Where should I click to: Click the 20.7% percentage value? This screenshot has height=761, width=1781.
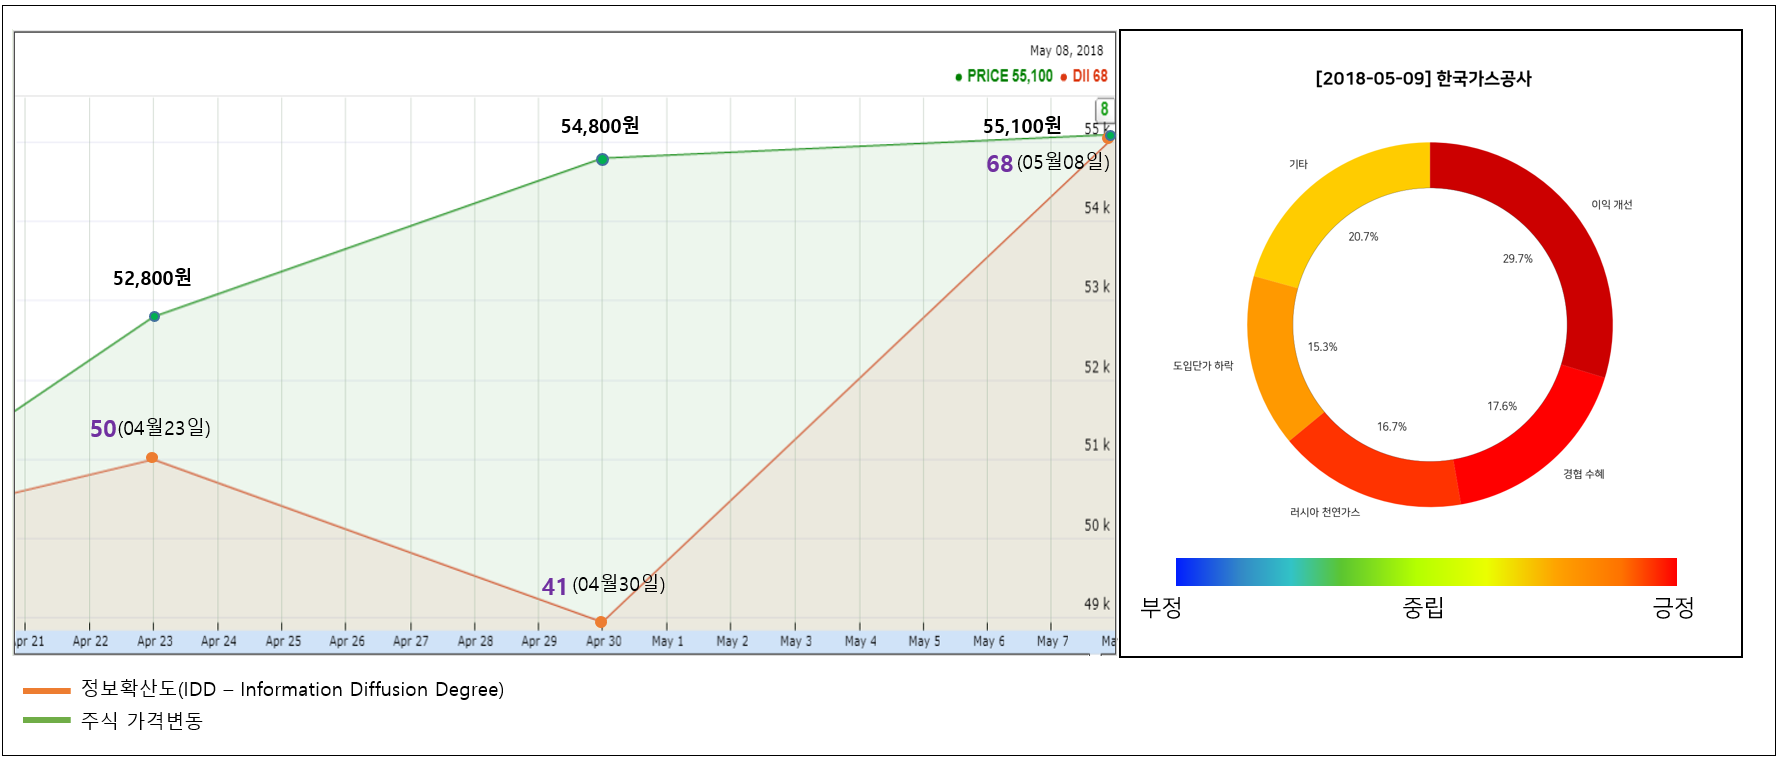pyautogui.click(x=1363, y=237)
